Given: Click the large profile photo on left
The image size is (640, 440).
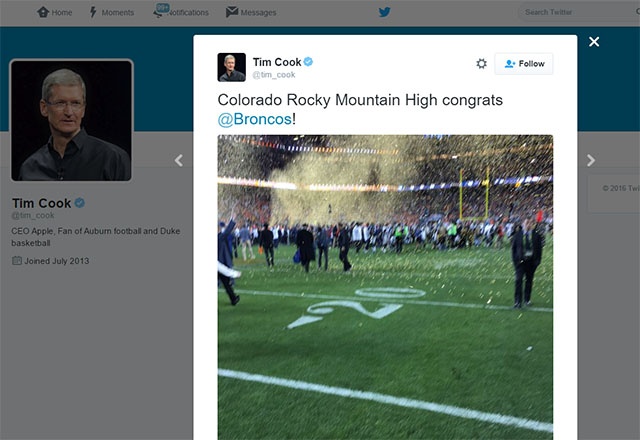Looking at the screenshot, I should pyautogui.click(x=71, y=120).
